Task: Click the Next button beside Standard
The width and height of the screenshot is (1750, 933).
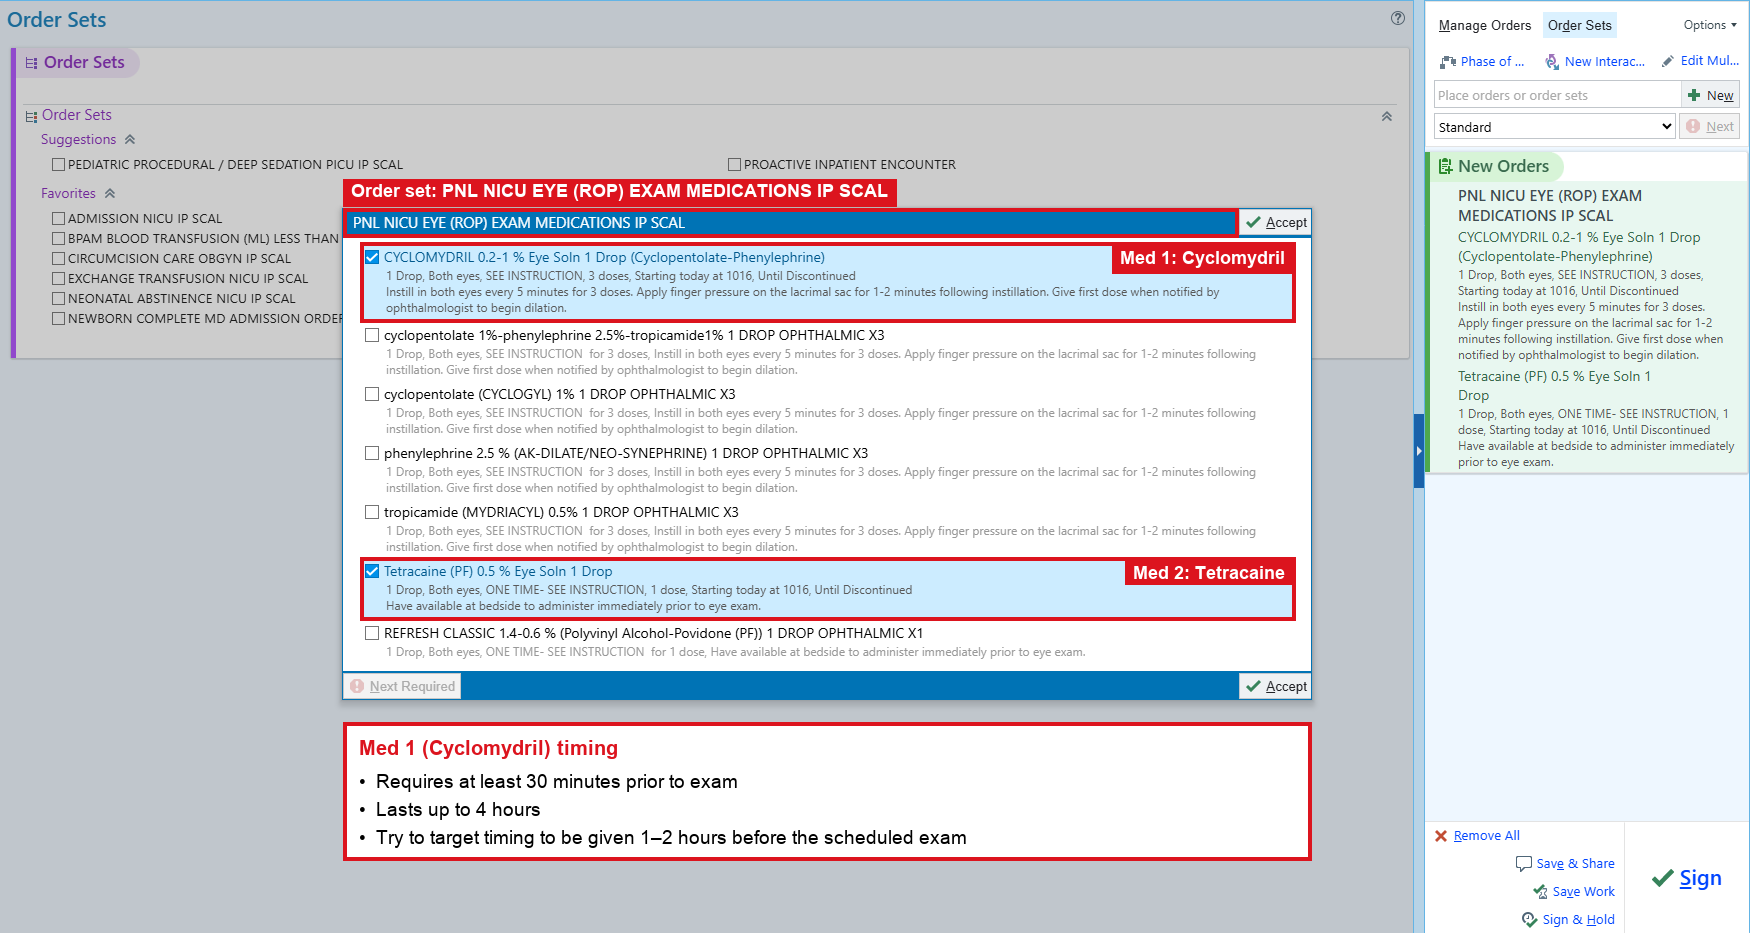Action: pyautogui.click(x=1710, y=126)
